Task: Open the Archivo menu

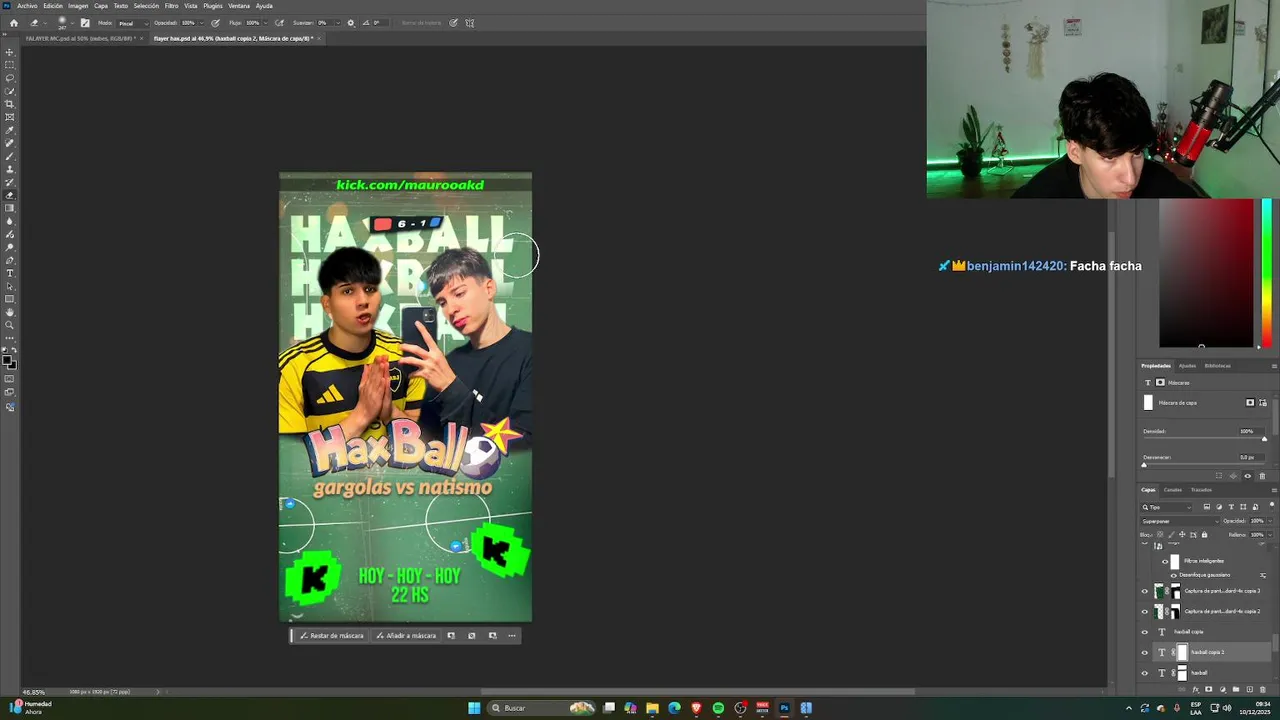Action: click(x=27, y=6)
